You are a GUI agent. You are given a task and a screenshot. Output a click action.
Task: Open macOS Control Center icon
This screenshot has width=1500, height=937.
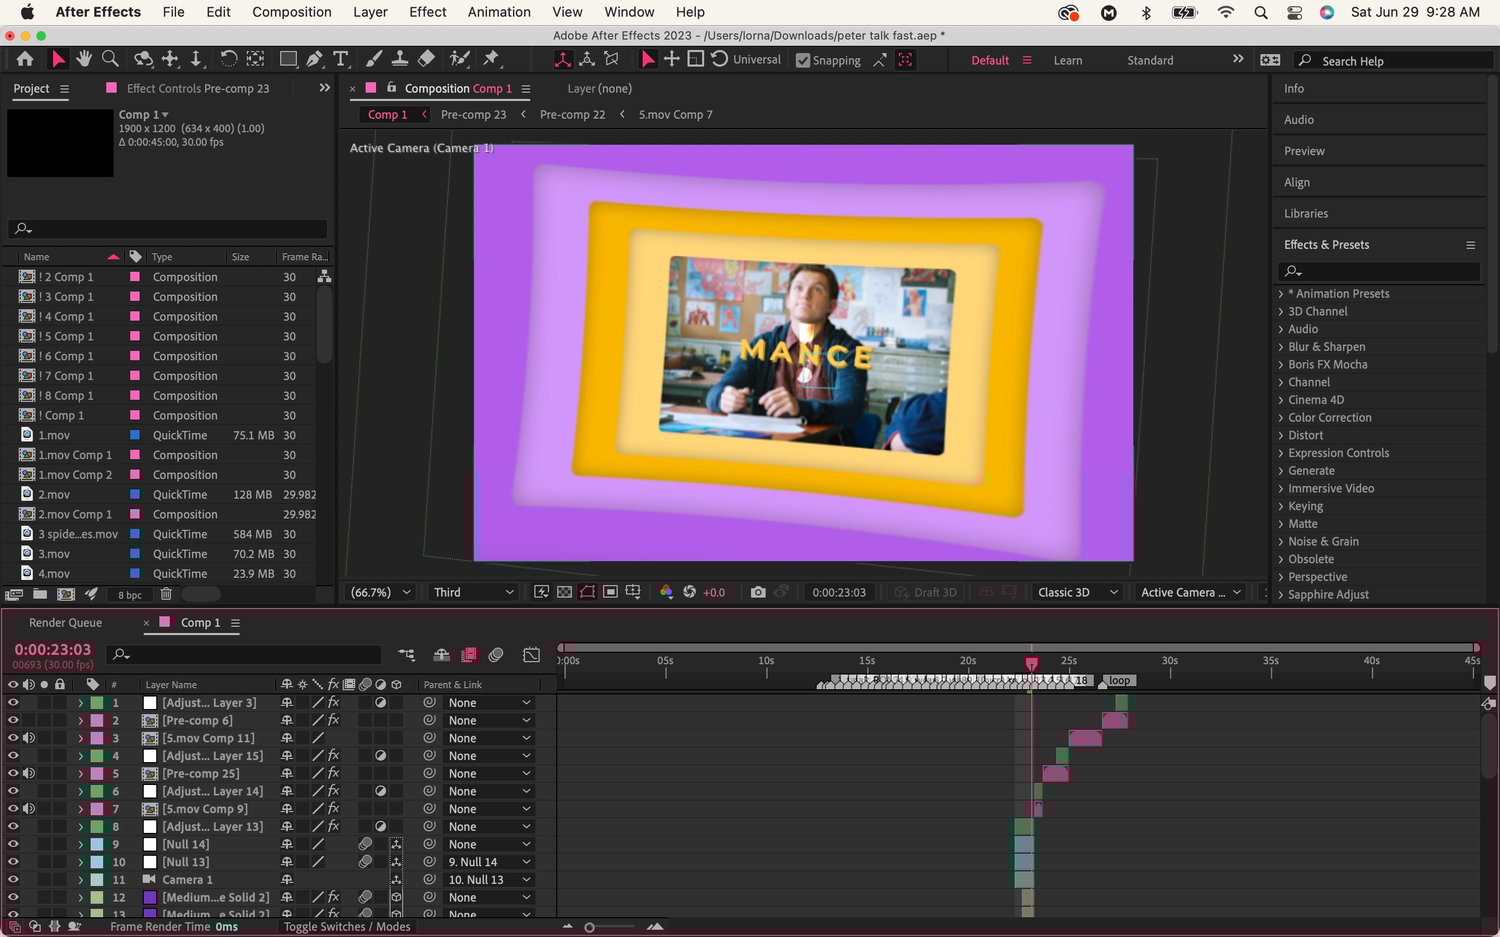click(x=1294, y=13)
